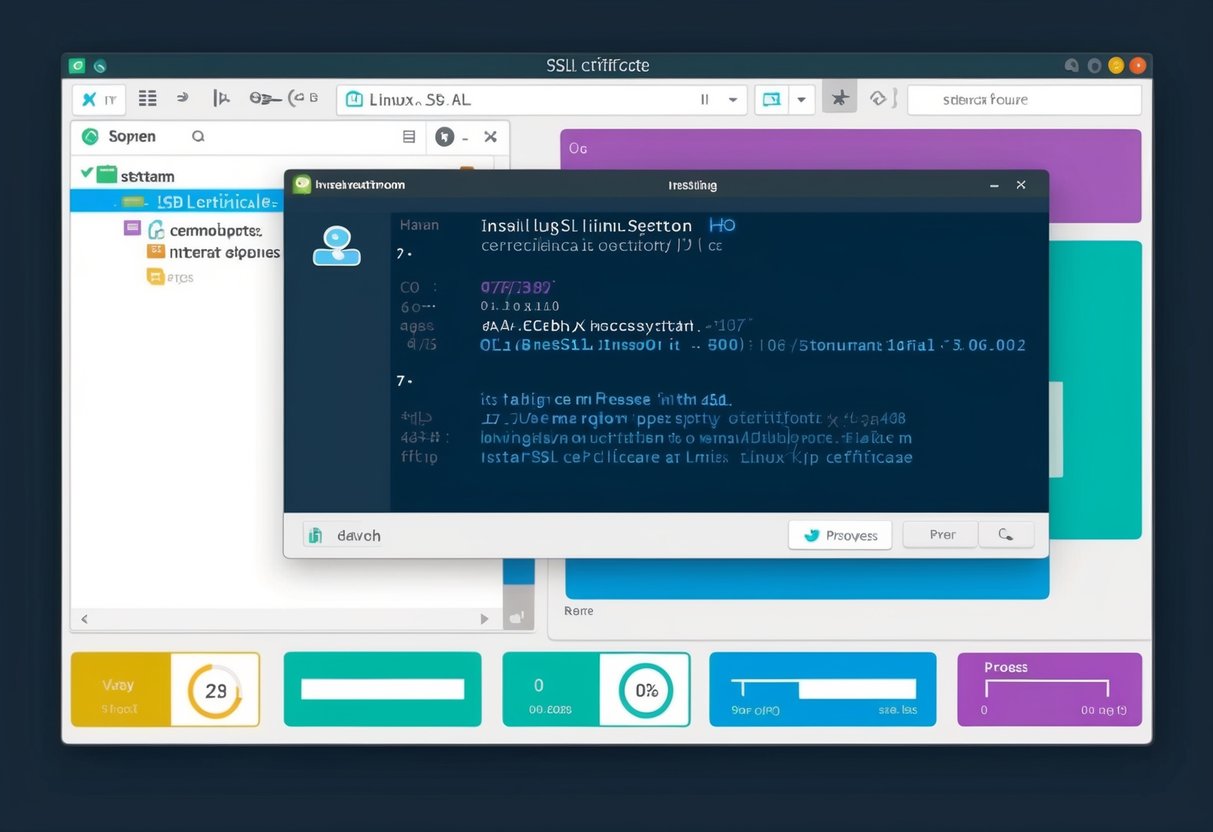
Task: Open the Linux SSL address bar dropdown
Action: [733, 100]
